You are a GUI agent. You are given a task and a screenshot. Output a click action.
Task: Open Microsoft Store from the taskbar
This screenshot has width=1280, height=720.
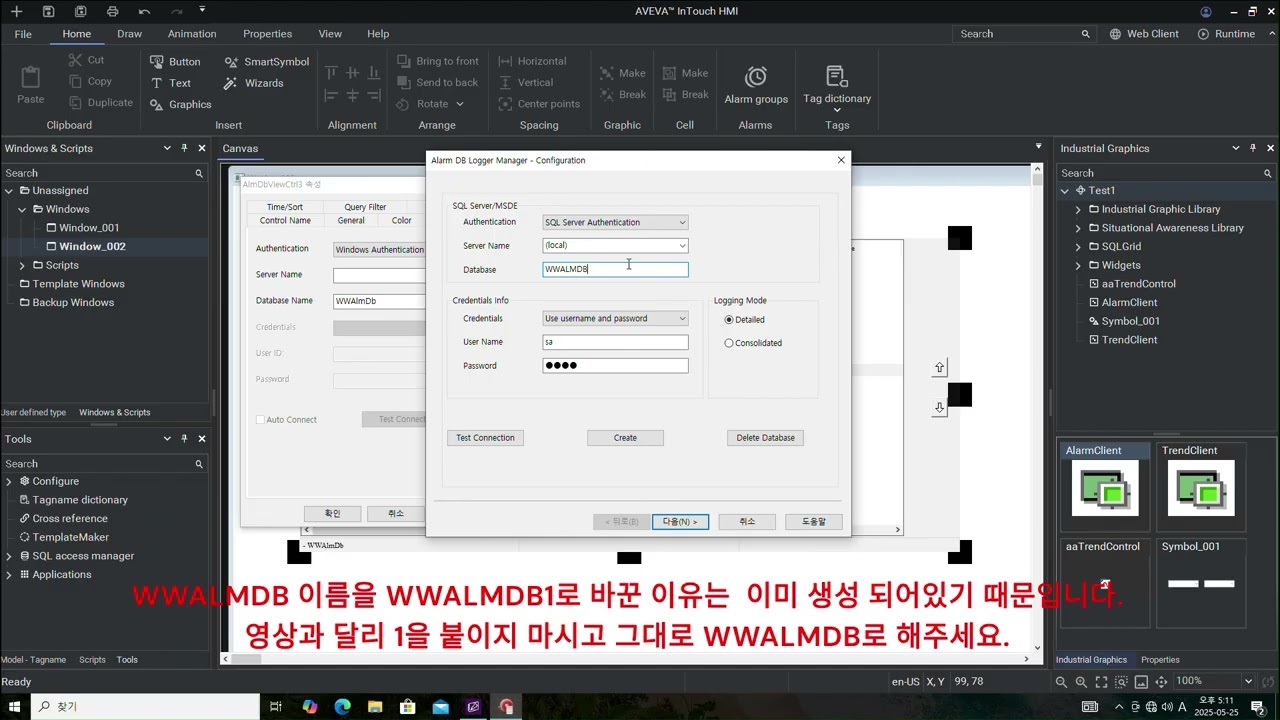pos(408,706)
